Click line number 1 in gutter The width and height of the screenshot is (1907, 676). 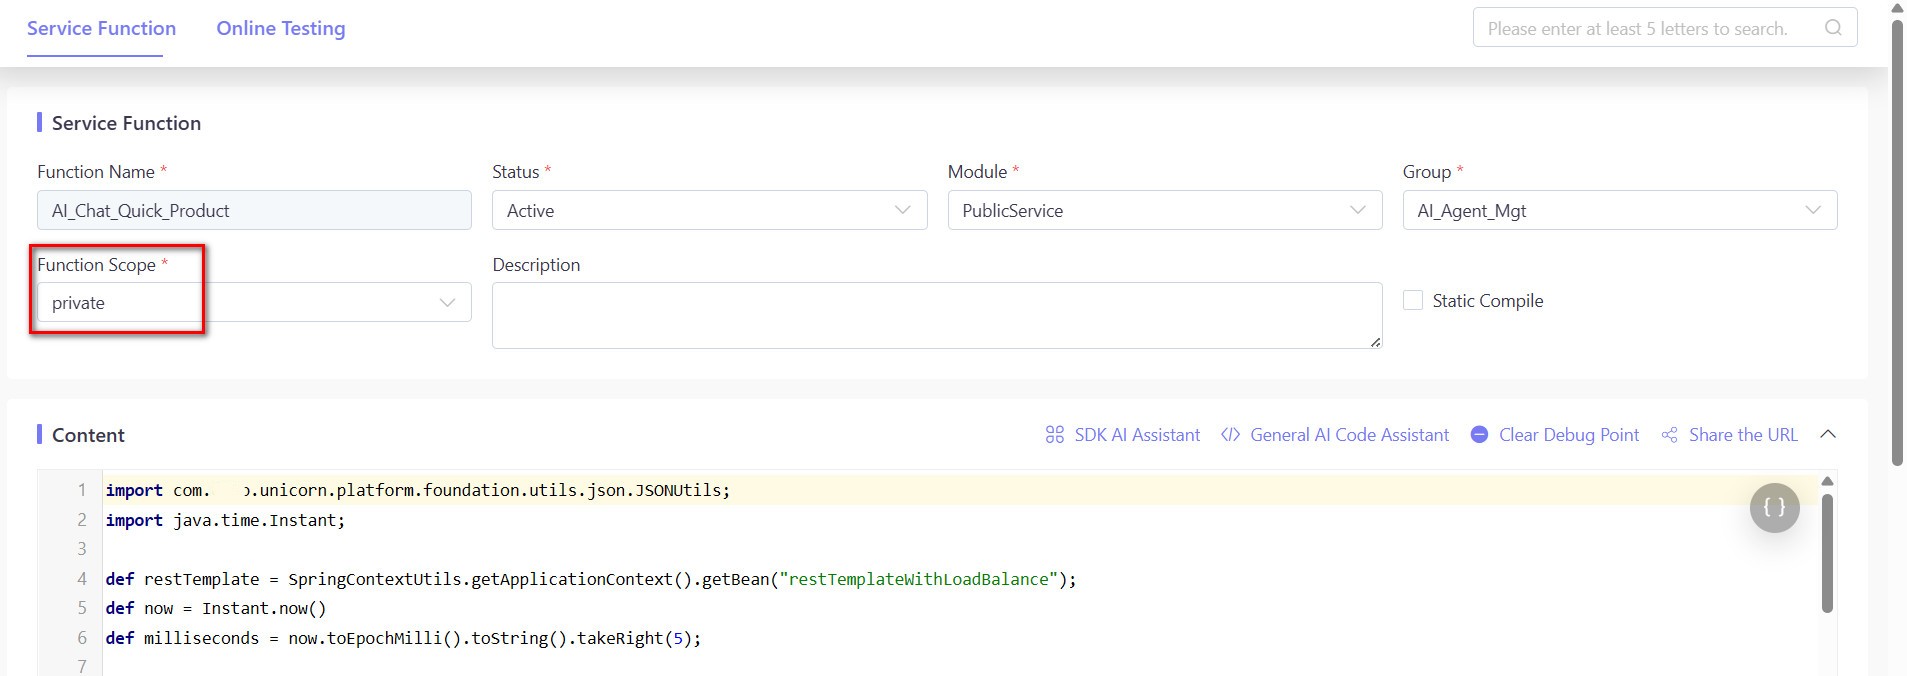click(x=82, y=490)
